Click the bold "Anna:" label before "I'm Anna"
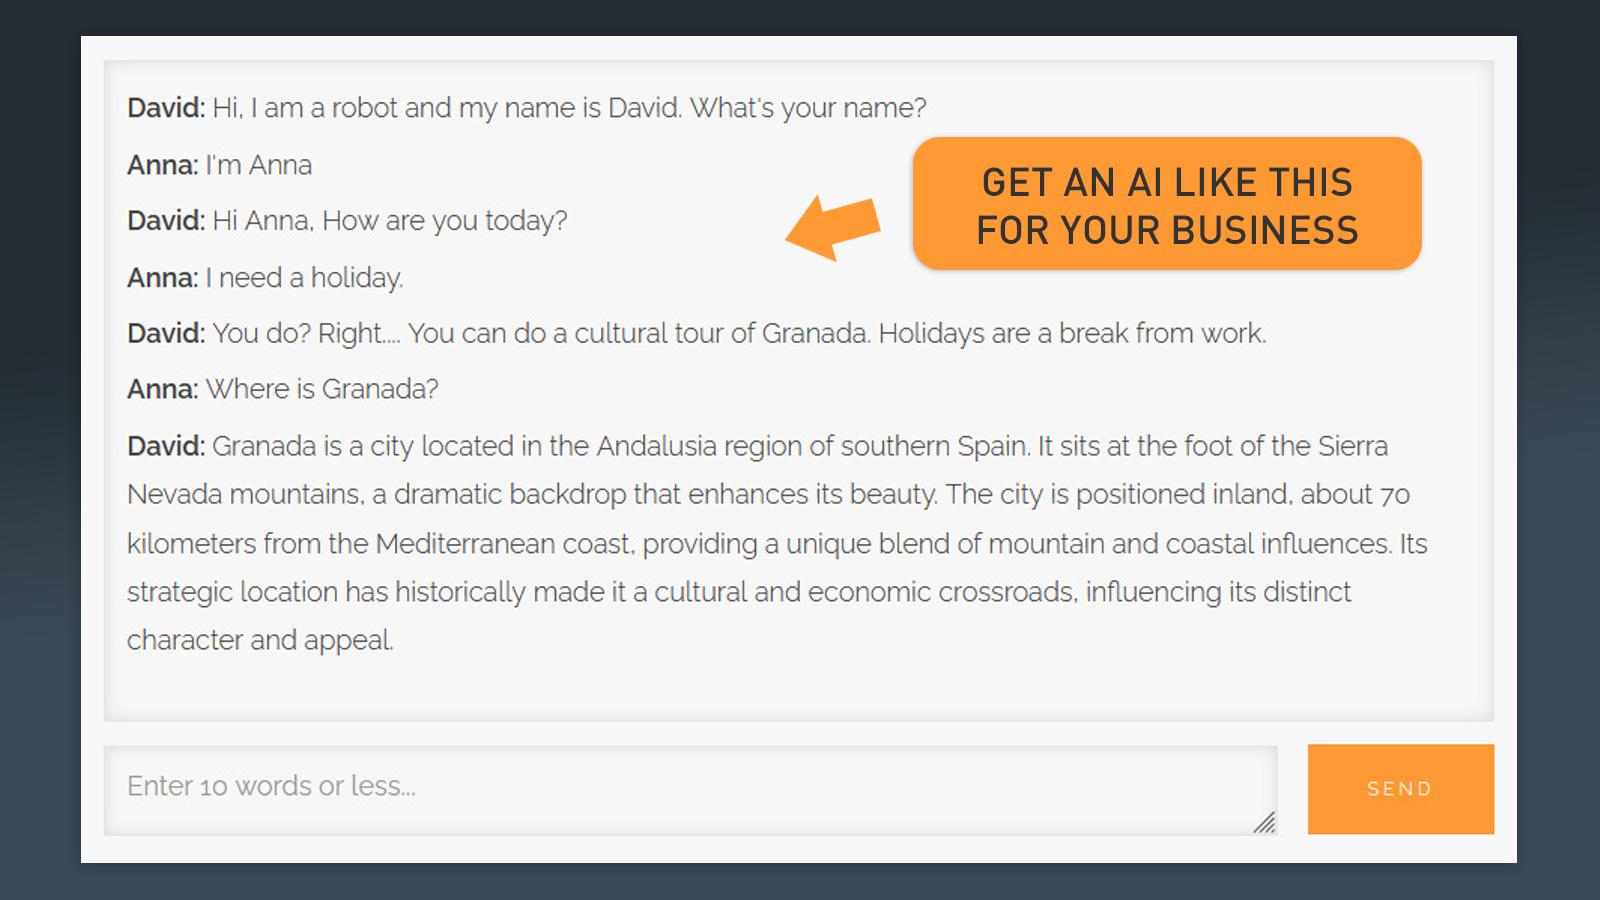This screenshot has height=900, width=1600. pos(163,165)
